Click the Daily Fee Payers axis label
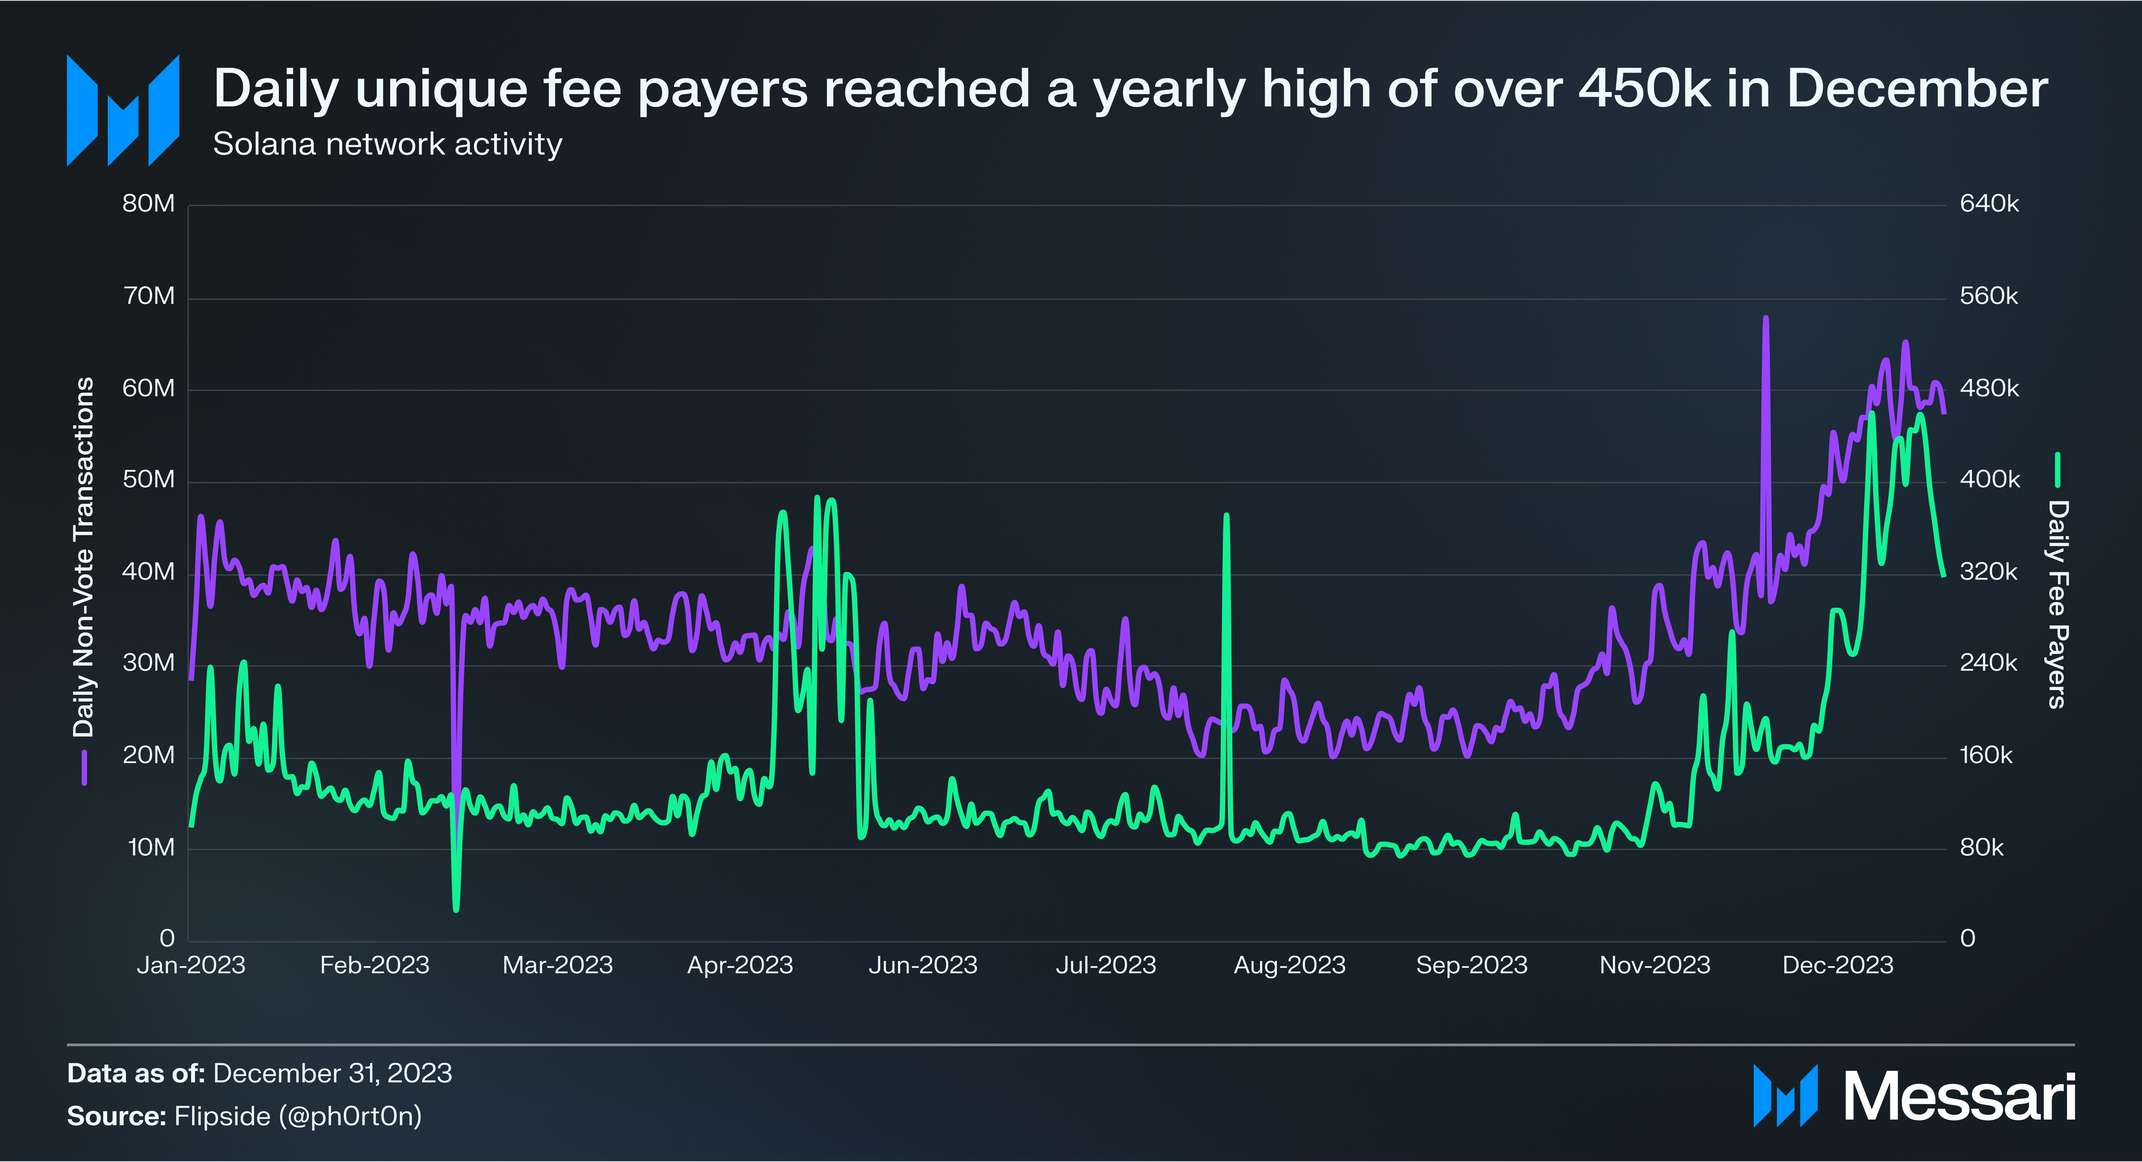This screenshot has width=2142, height=1162. pos(2057,604)
